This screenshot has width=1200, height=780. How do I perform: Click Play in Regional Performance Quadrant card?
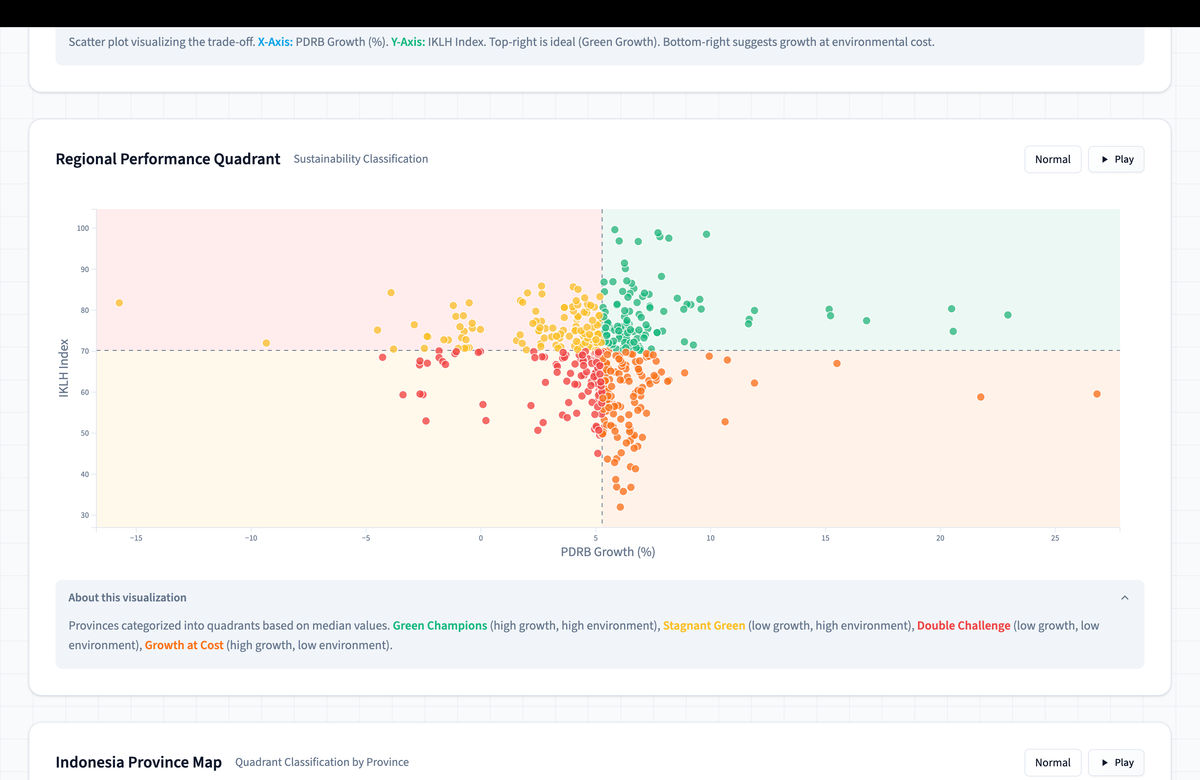1116,159
